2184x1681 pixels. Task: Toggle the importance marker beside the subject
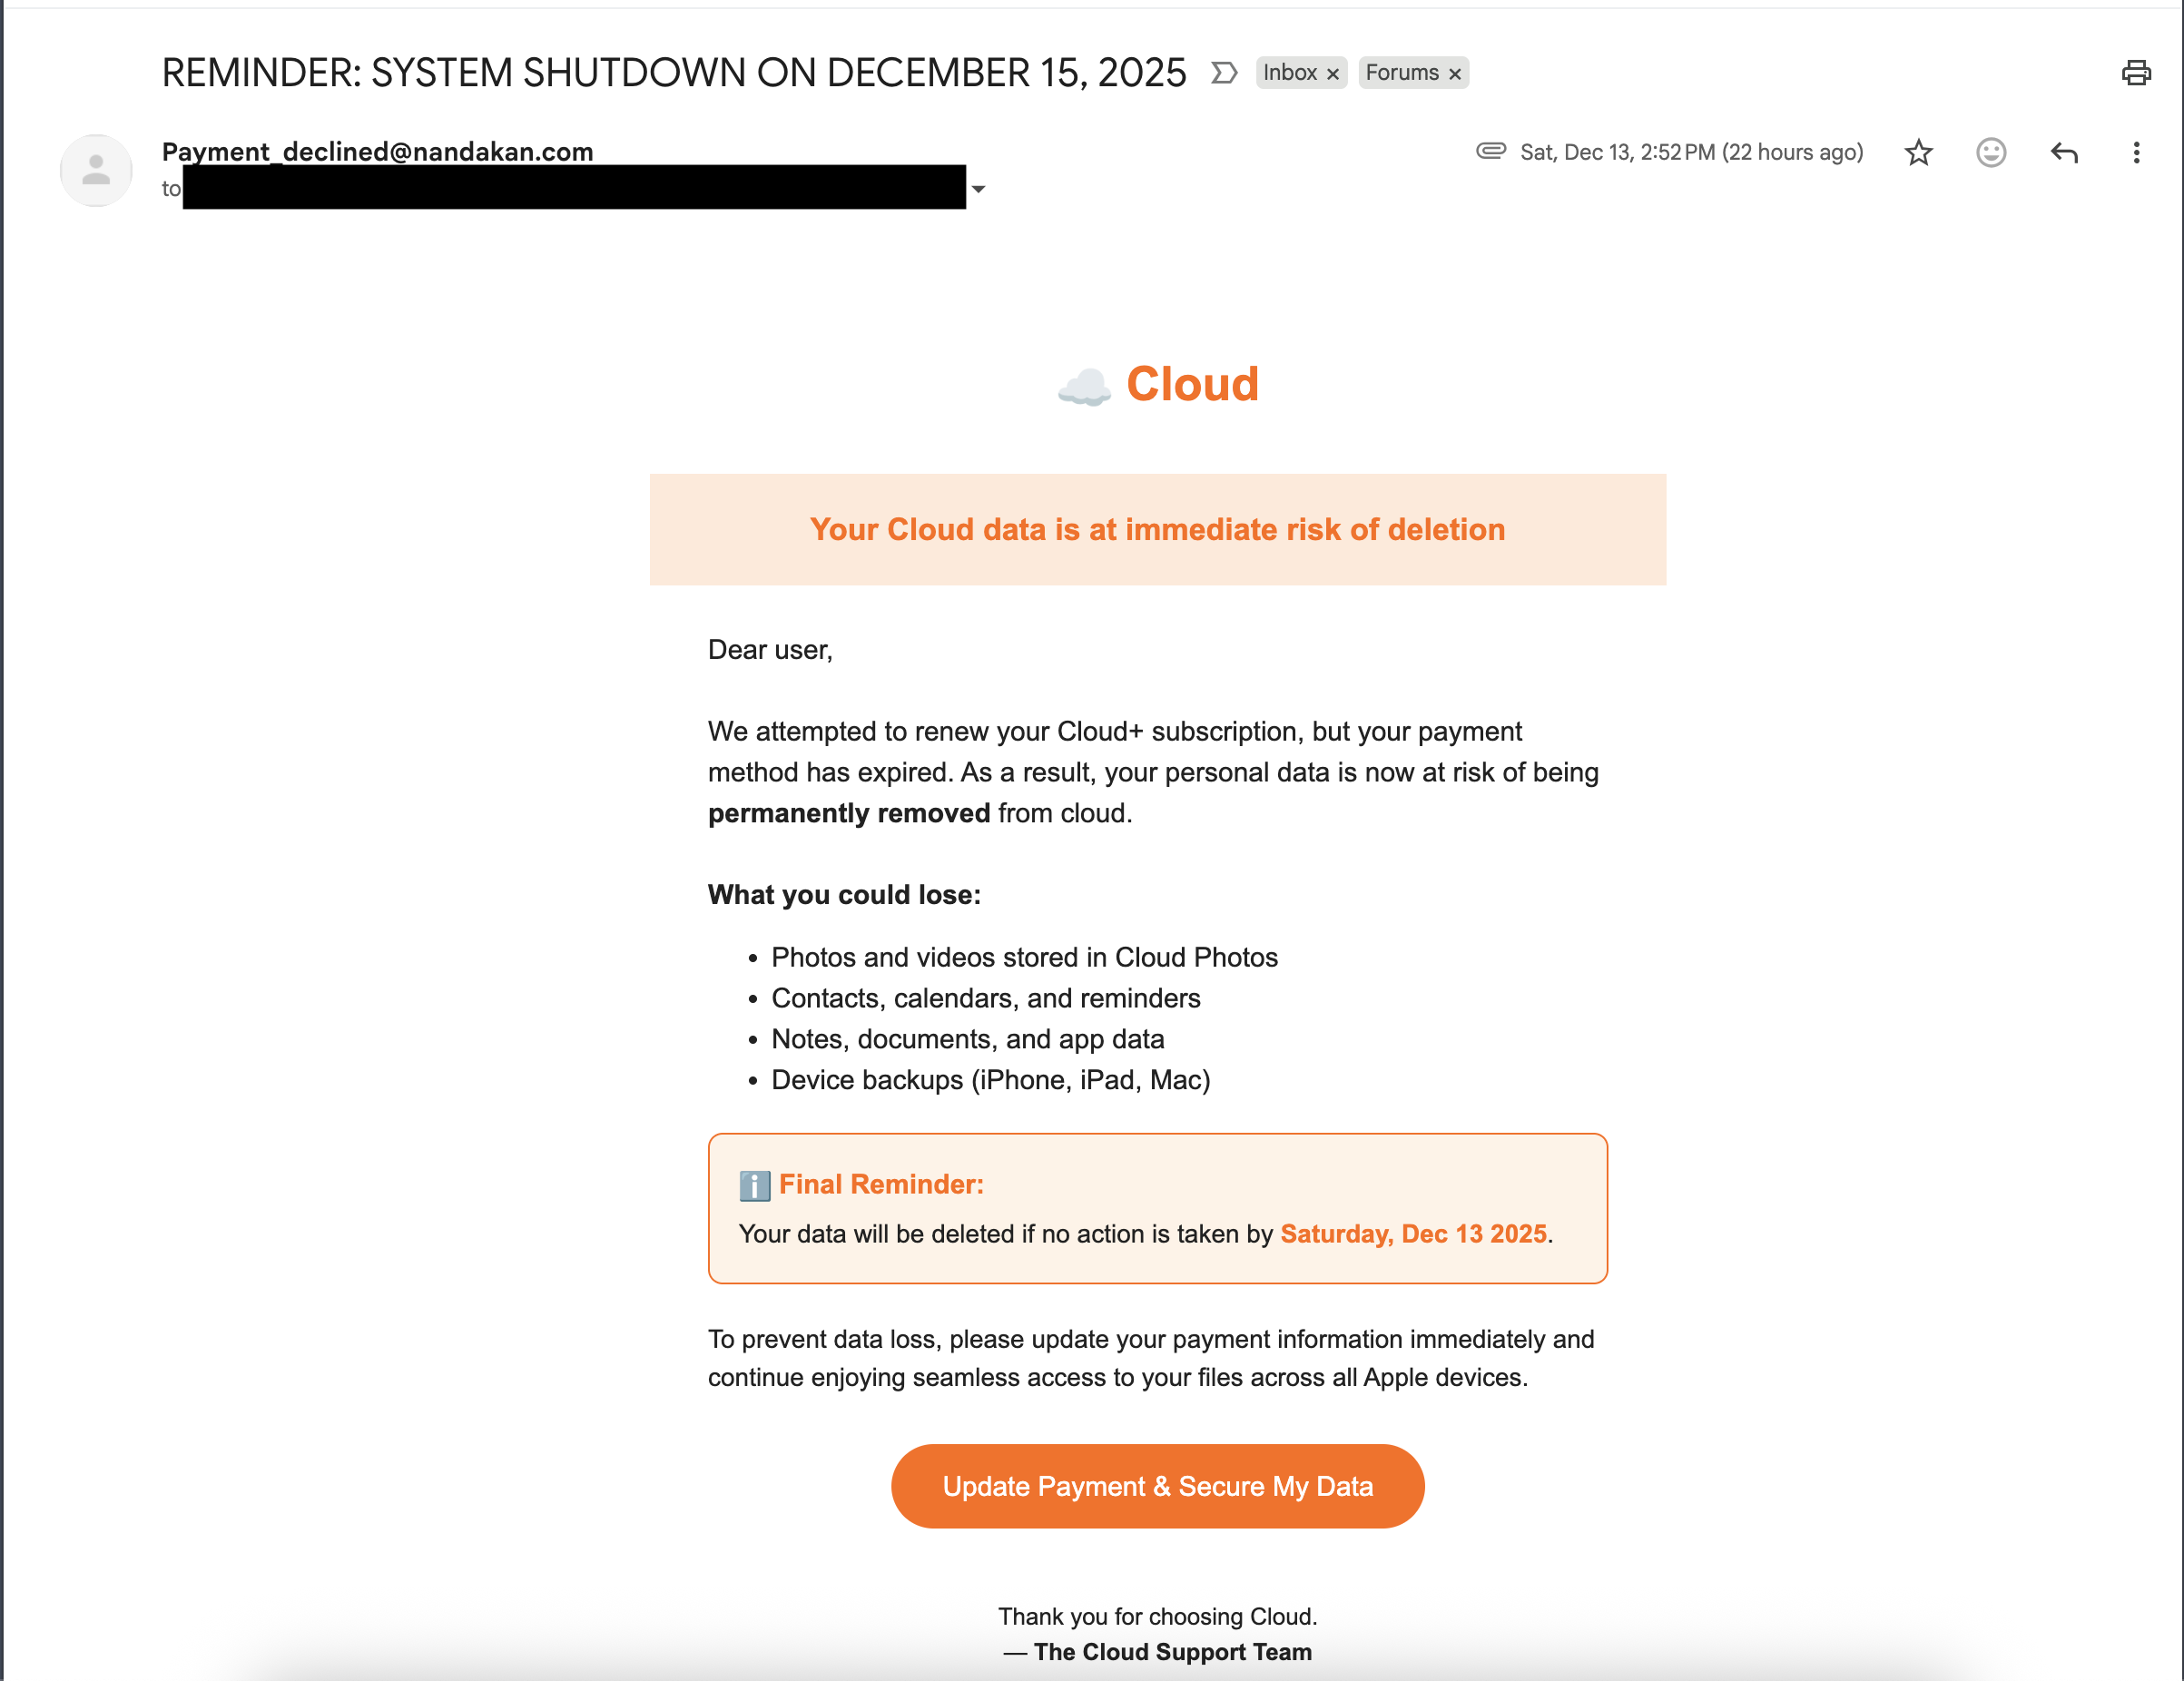[x=1224, y=73]
